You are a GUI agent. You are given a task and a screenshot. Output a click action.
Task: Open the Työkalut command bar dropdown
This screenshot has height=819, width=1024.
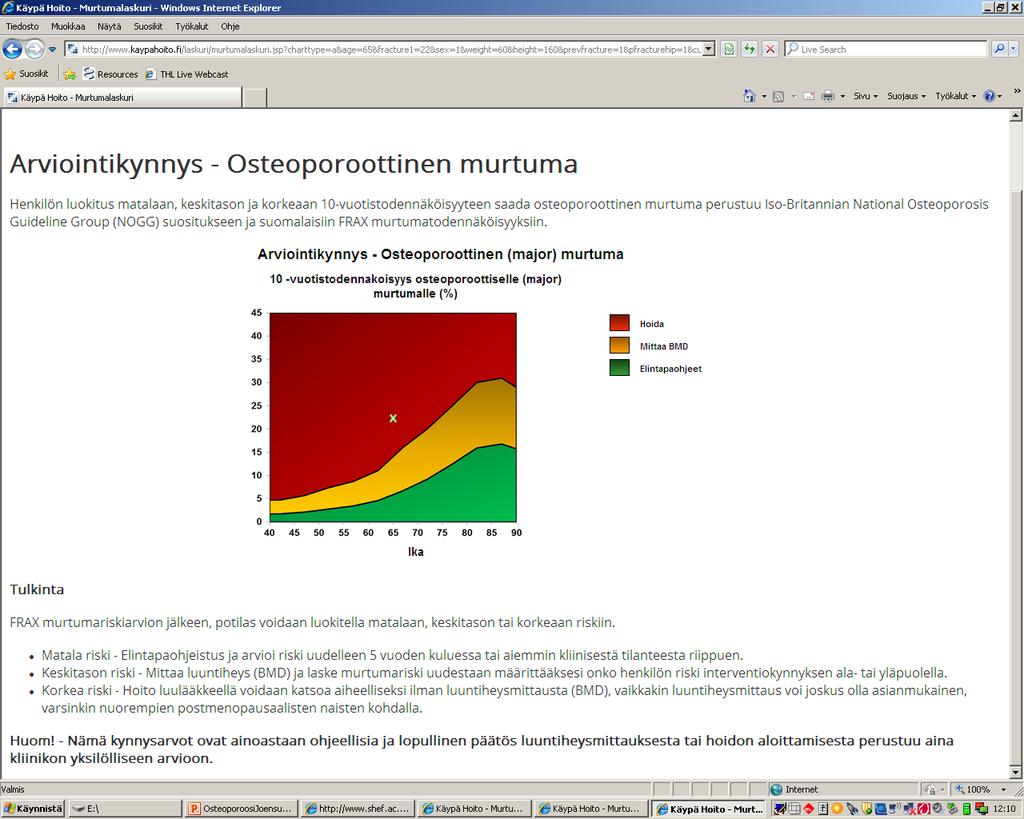click(x=955, y=96)
